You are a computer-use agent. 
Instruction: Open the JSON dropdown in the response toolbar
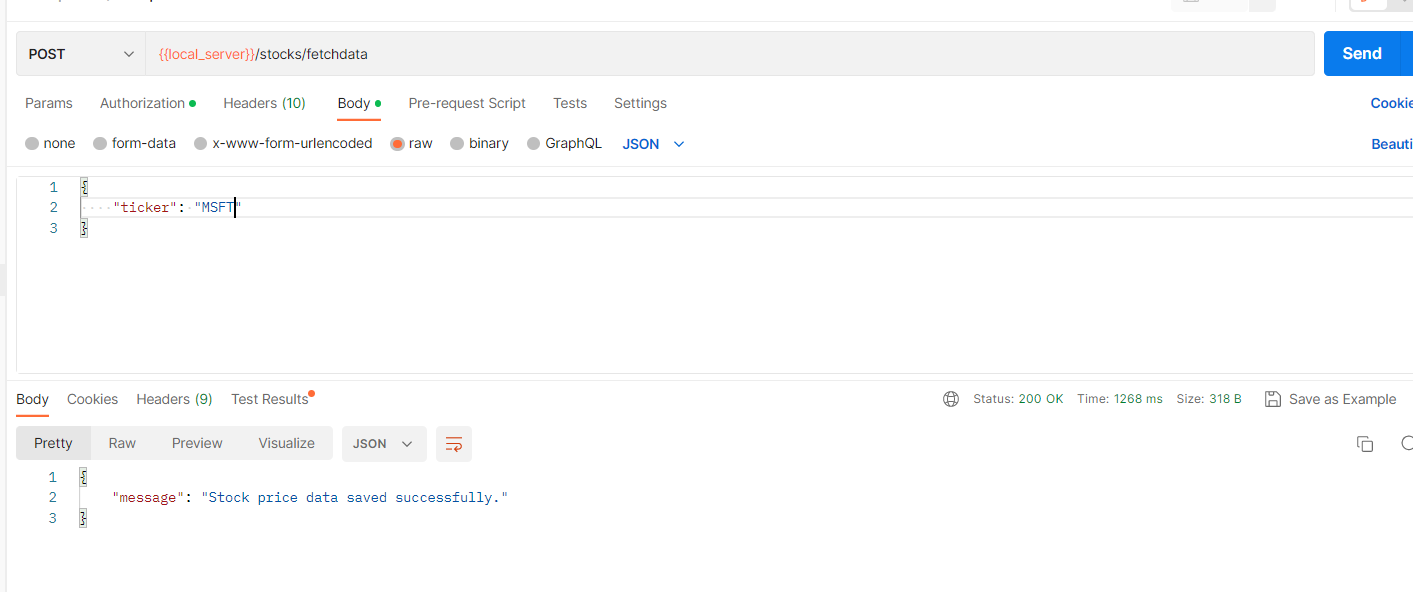384,443
